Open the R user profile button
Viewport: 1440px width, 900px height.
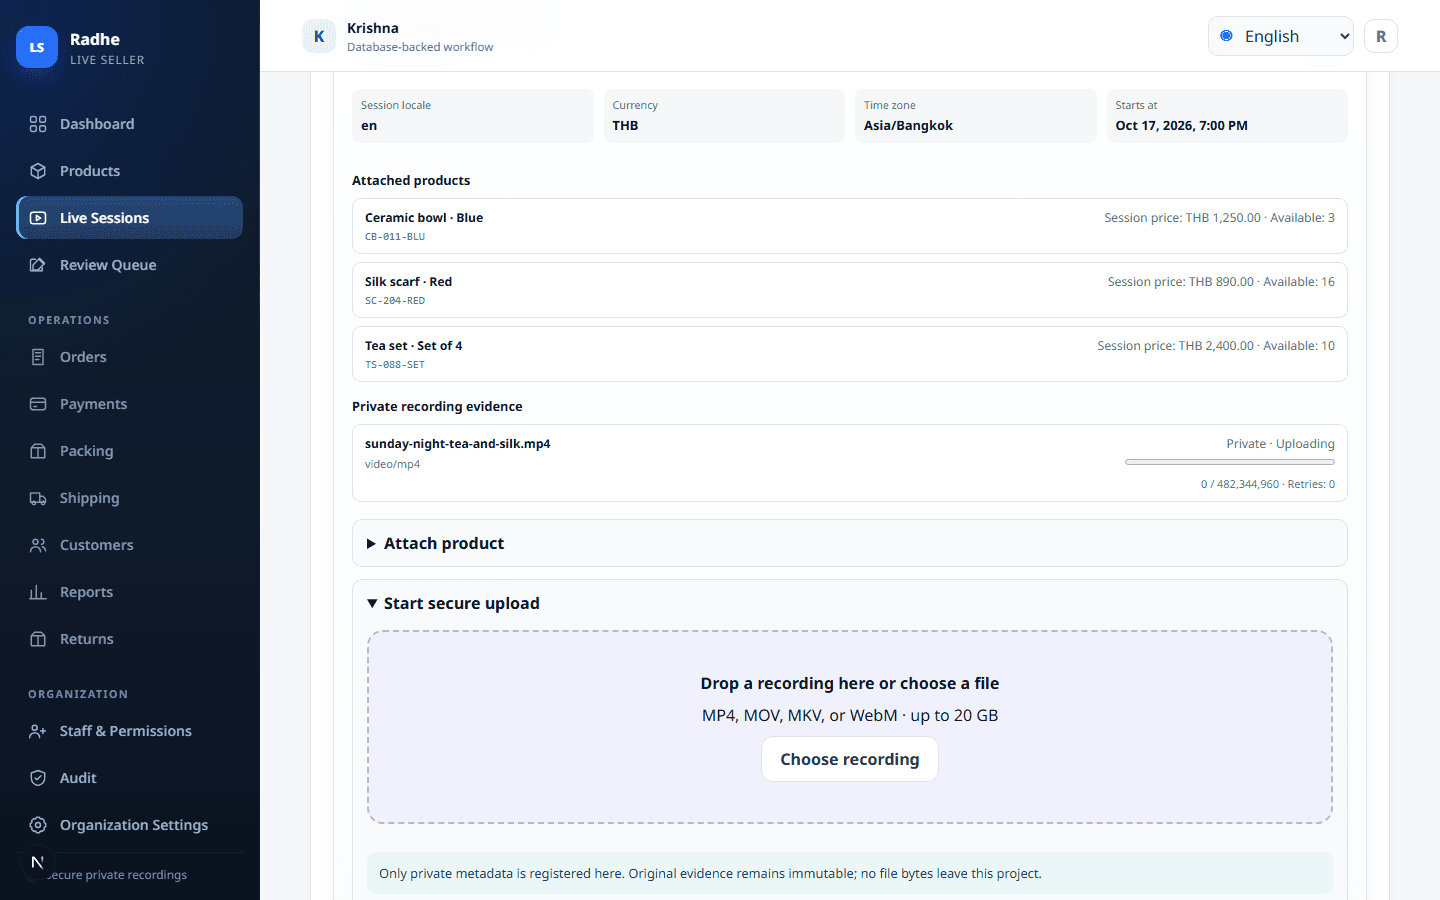pyautogui.click(x=1381, y=36)
